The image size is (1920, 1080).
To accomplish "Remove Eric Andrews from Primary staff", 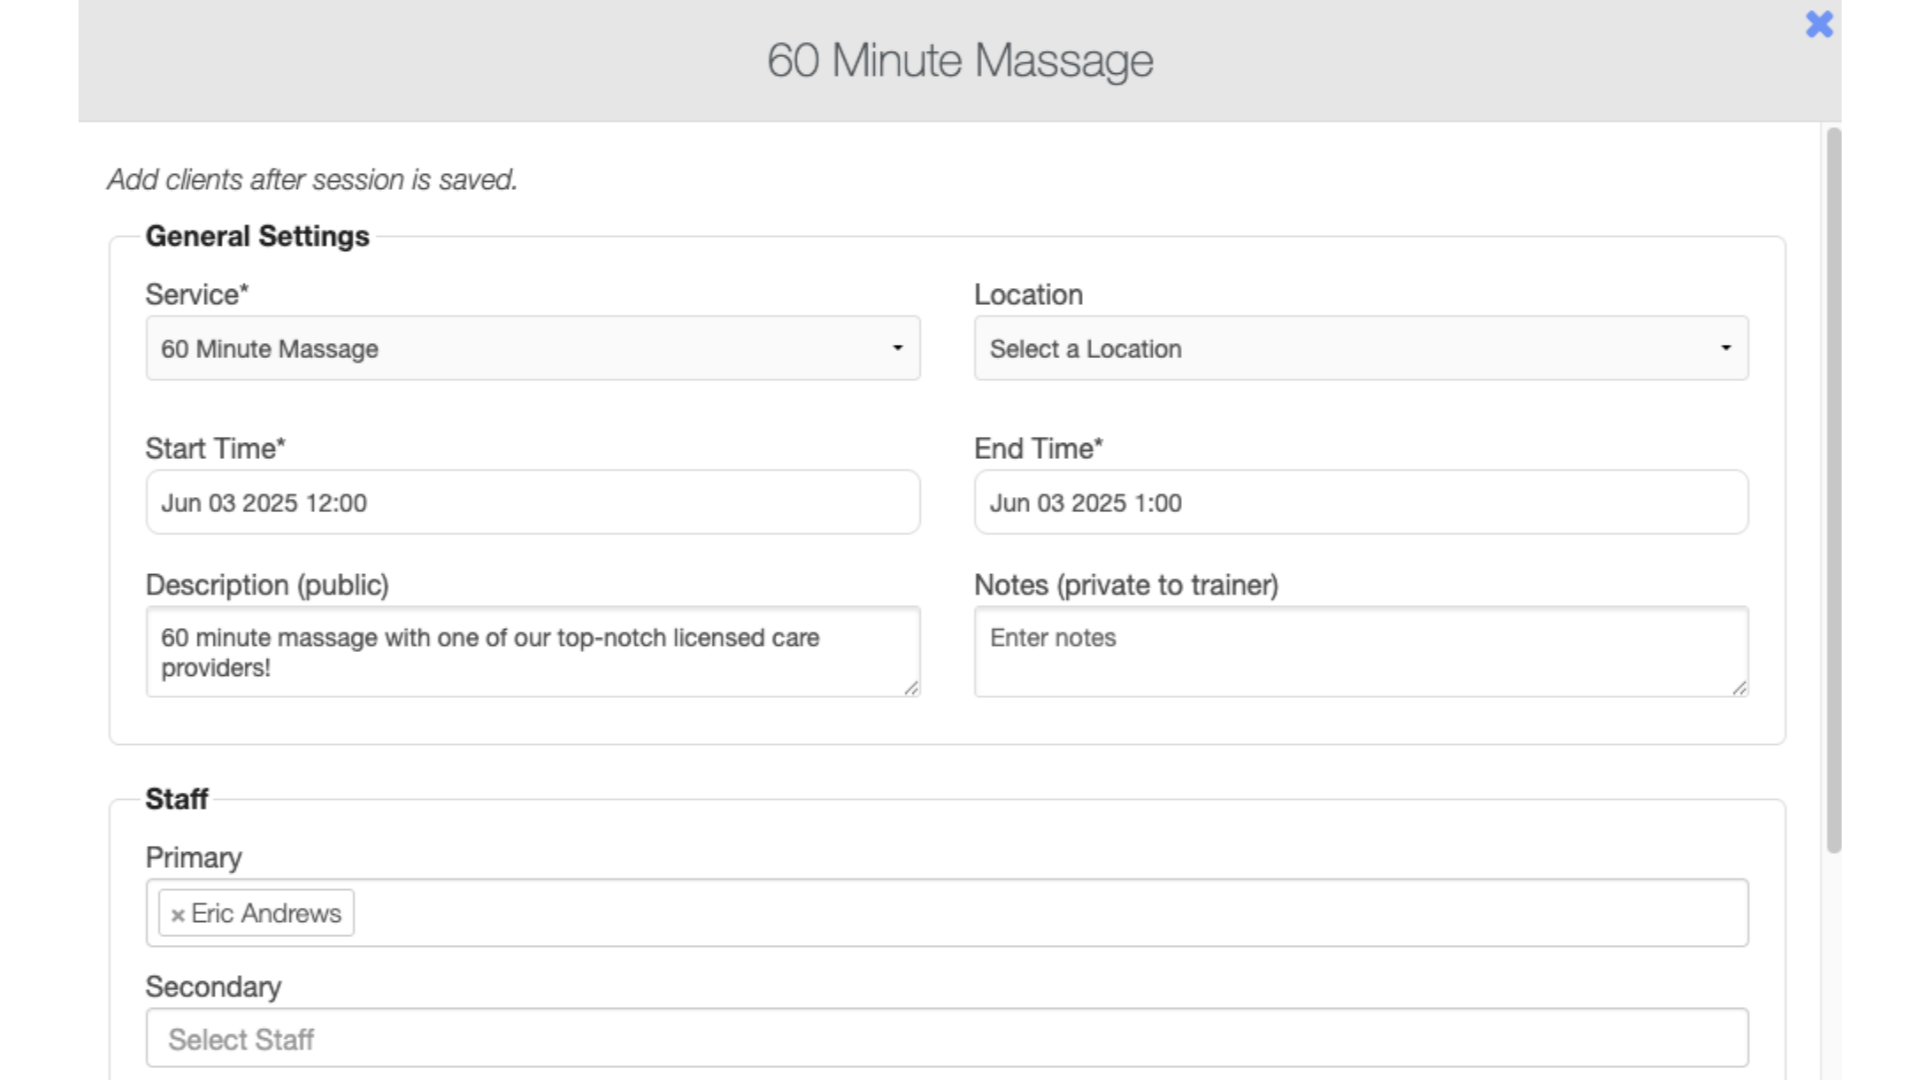I will 177,915.
